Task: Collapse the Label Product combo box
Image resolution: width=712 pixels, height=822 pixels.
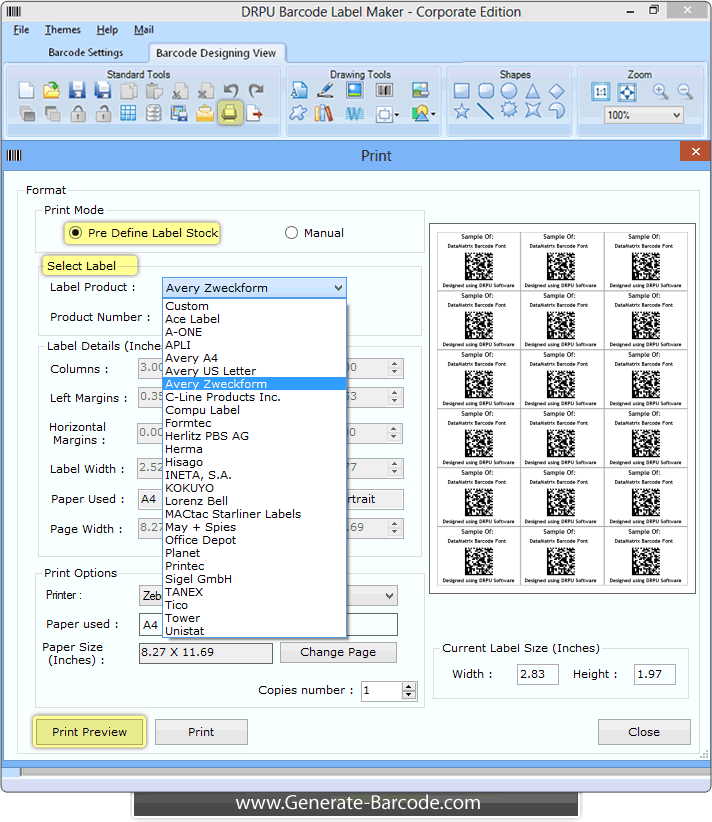Action: pyautogui.click(x=338, y=288)
